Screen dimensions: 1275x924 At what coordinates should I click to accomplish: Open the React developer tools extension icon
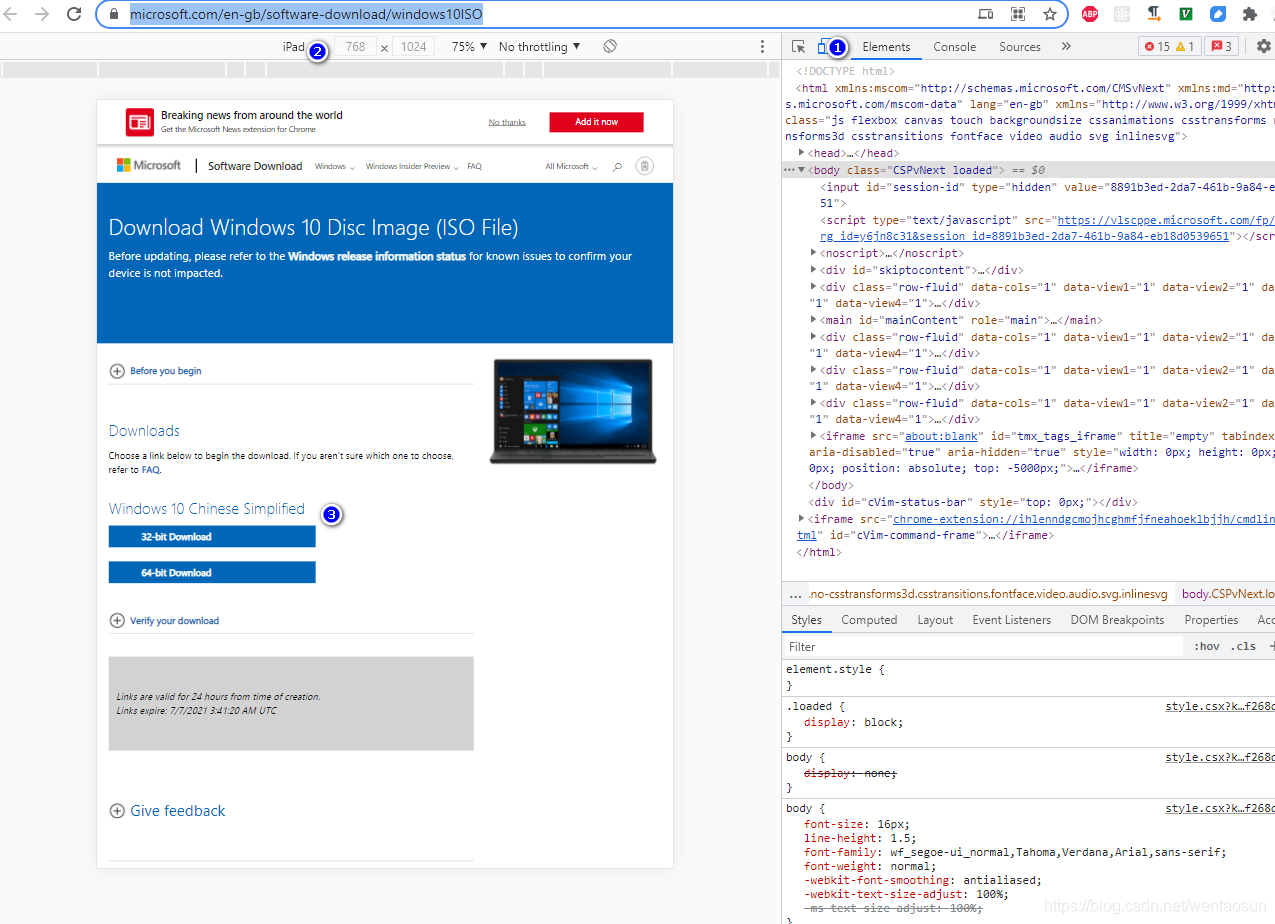(x=1122, y=14)
